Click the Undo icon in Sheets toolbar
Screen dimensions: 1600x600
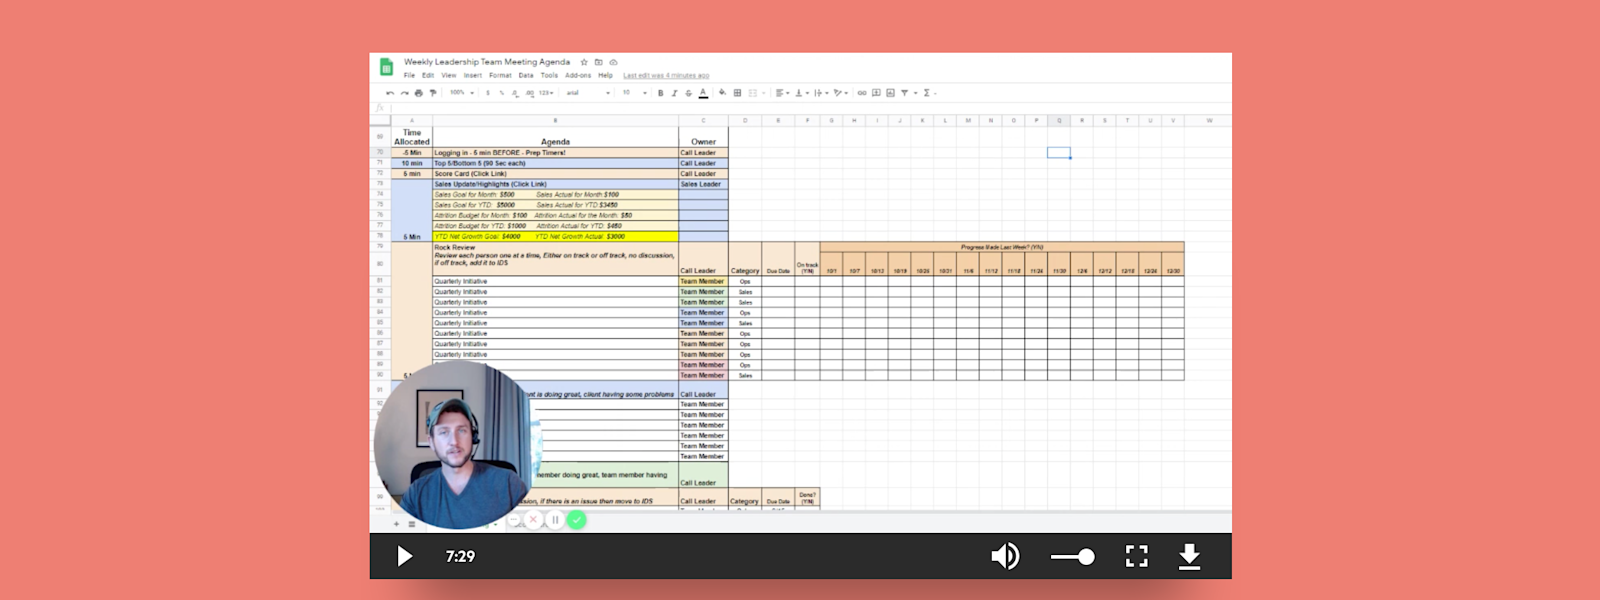390,93
